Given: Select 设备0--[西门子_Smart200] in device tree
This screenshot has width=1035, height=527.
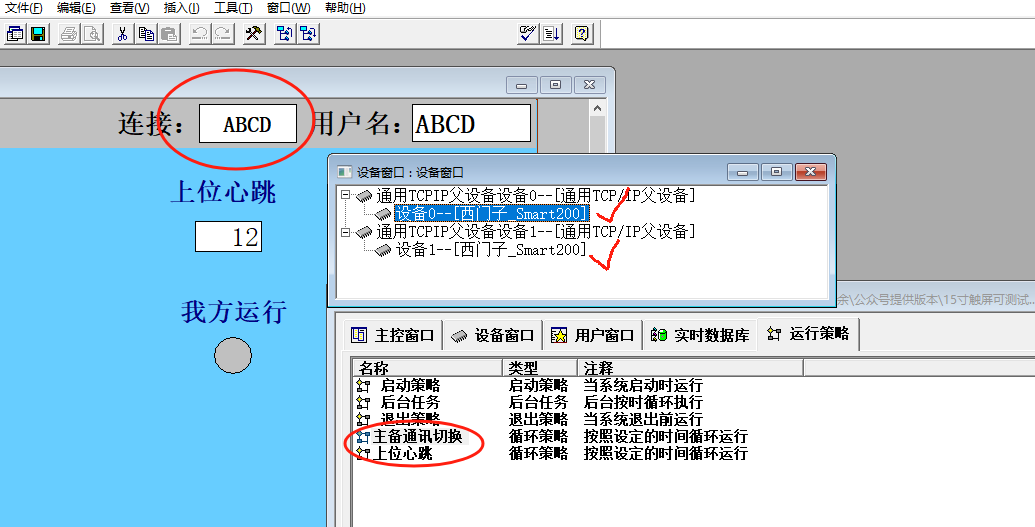Looking at the screenshot, I should [491, 213].
